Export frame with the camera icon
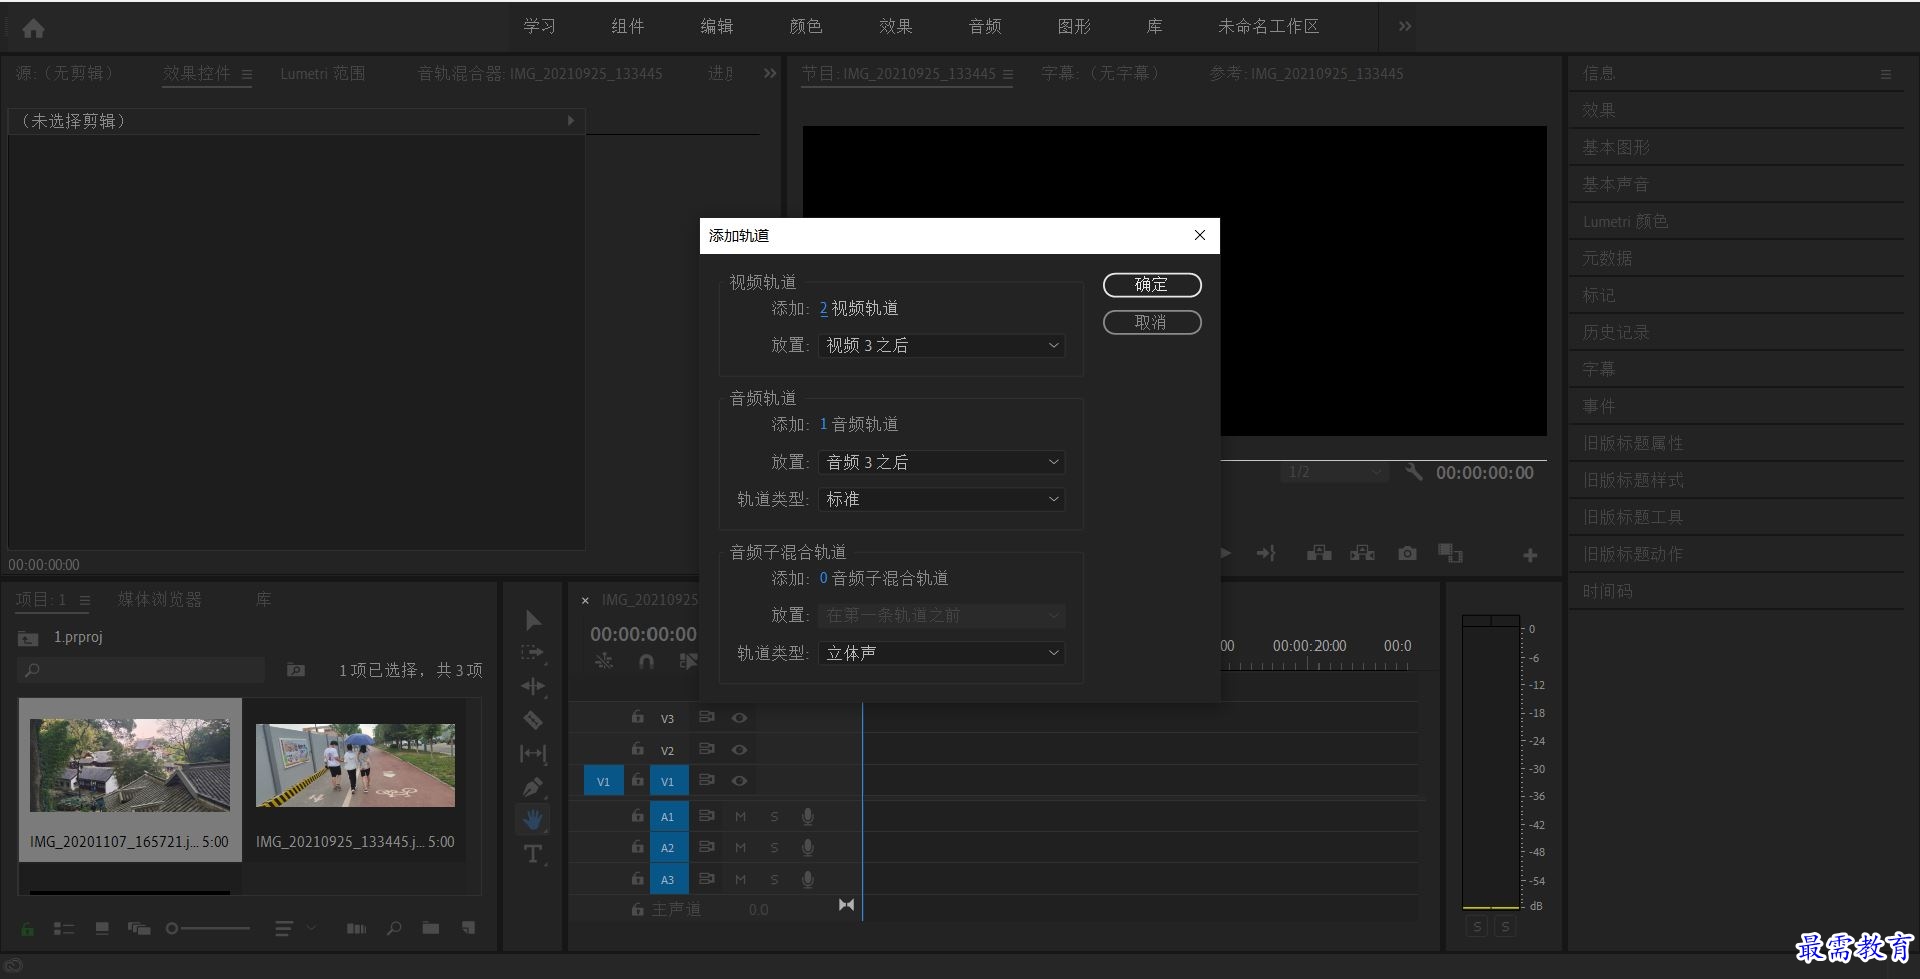1920x979 pixels. point(1407,553)
